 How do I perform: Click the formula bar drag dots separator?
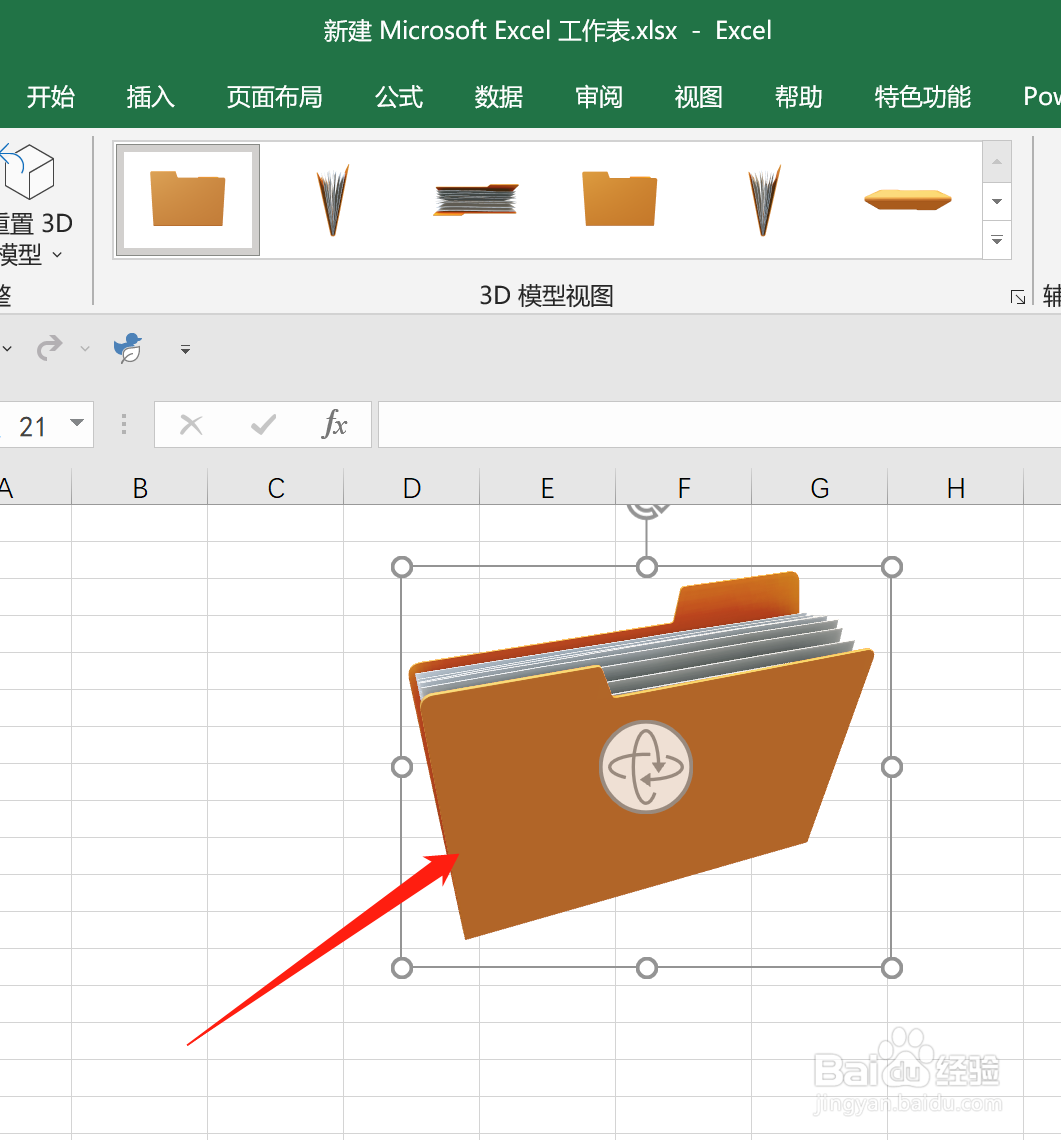(x=124, y=425)
